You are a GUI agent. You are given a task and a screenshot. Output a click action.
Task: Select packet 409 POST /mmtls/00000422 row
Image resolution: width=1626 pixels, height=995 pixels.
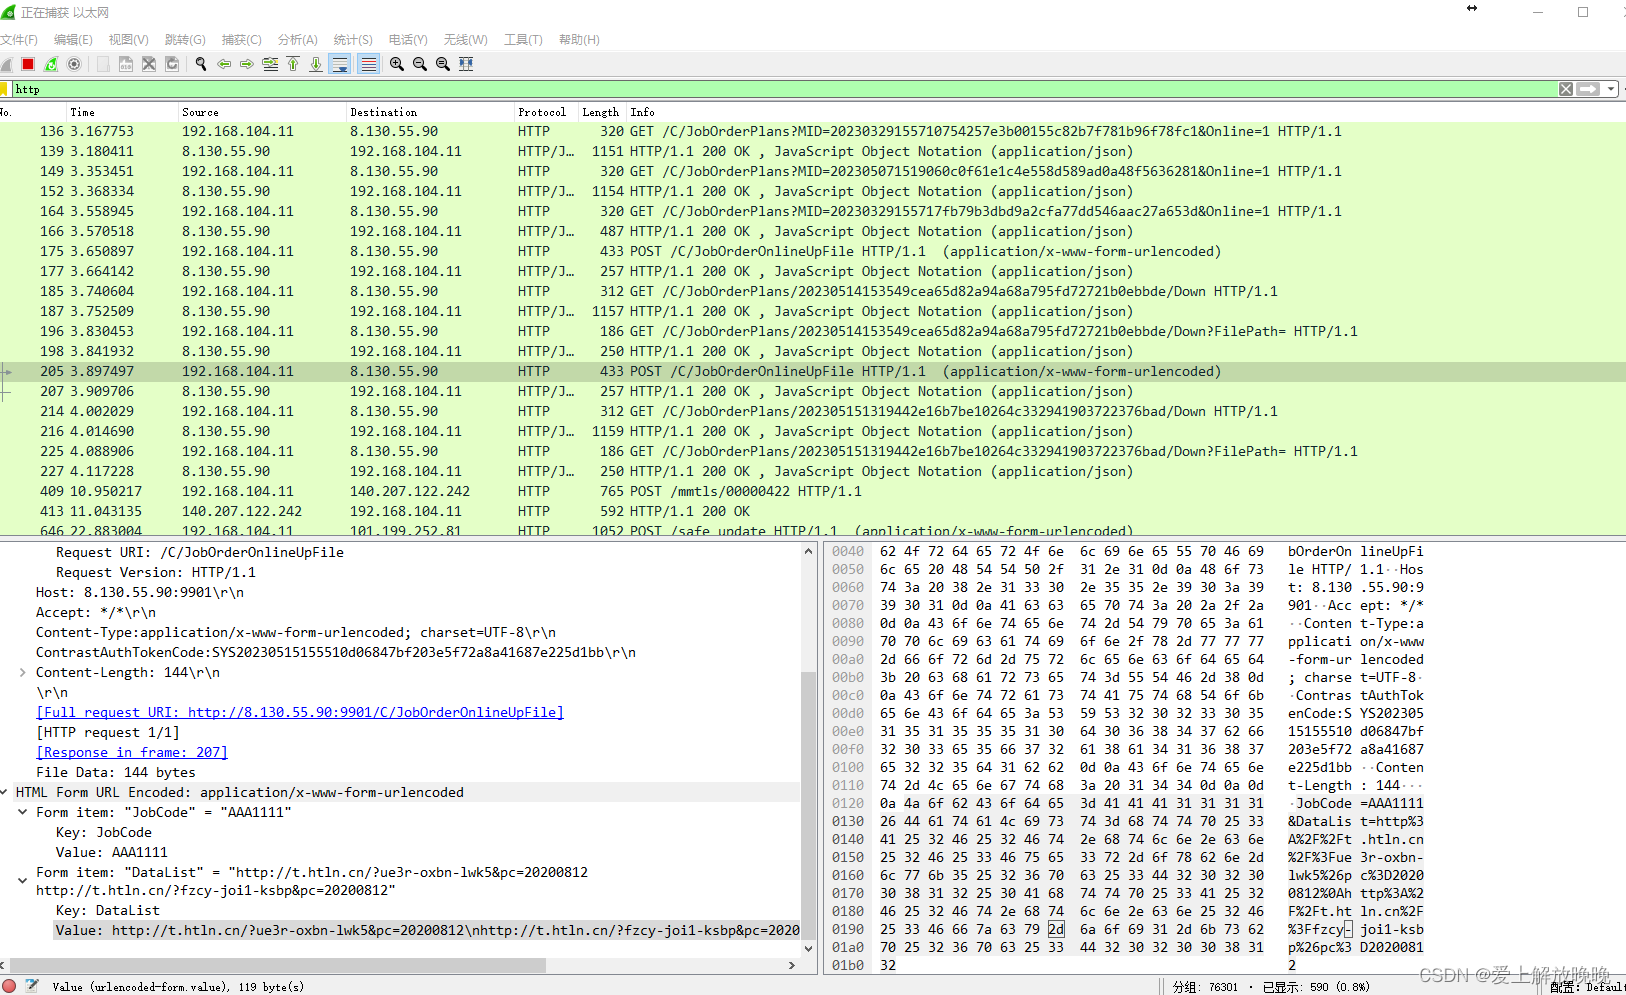(x=812, y=491)
